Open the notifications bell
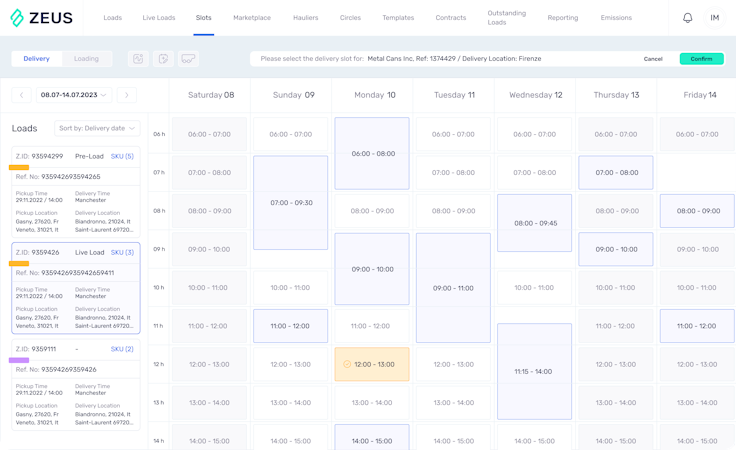This screenshot has width=736, height=450. point(687,18)
